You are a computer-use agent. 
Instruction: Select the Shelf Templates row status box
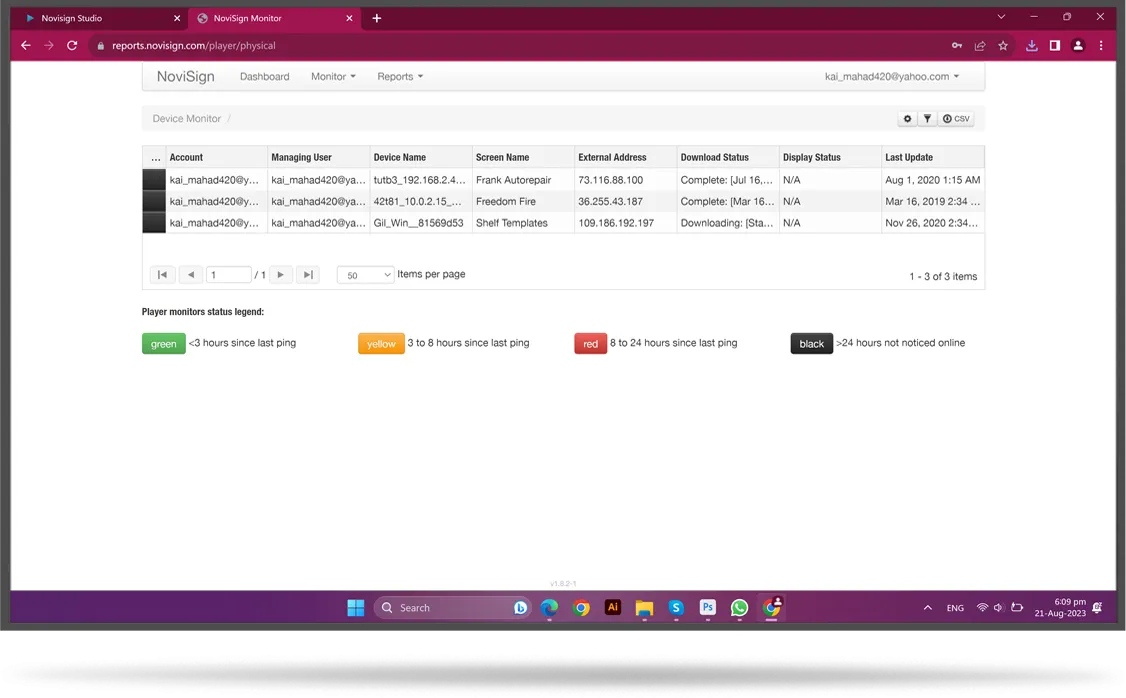[153, 222]
